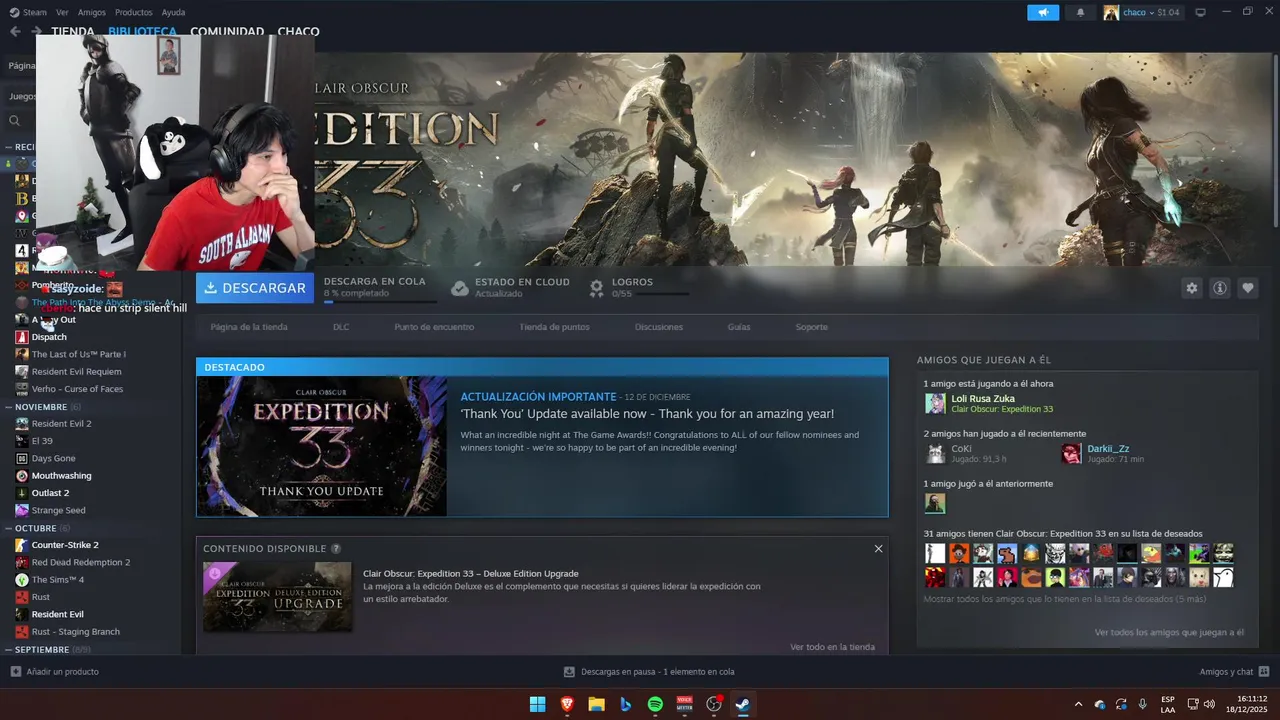Click Ver todo en la tienda link
Image resolution: width=1280 pixels, height=720 pixels.
click(x=832, y=647)
